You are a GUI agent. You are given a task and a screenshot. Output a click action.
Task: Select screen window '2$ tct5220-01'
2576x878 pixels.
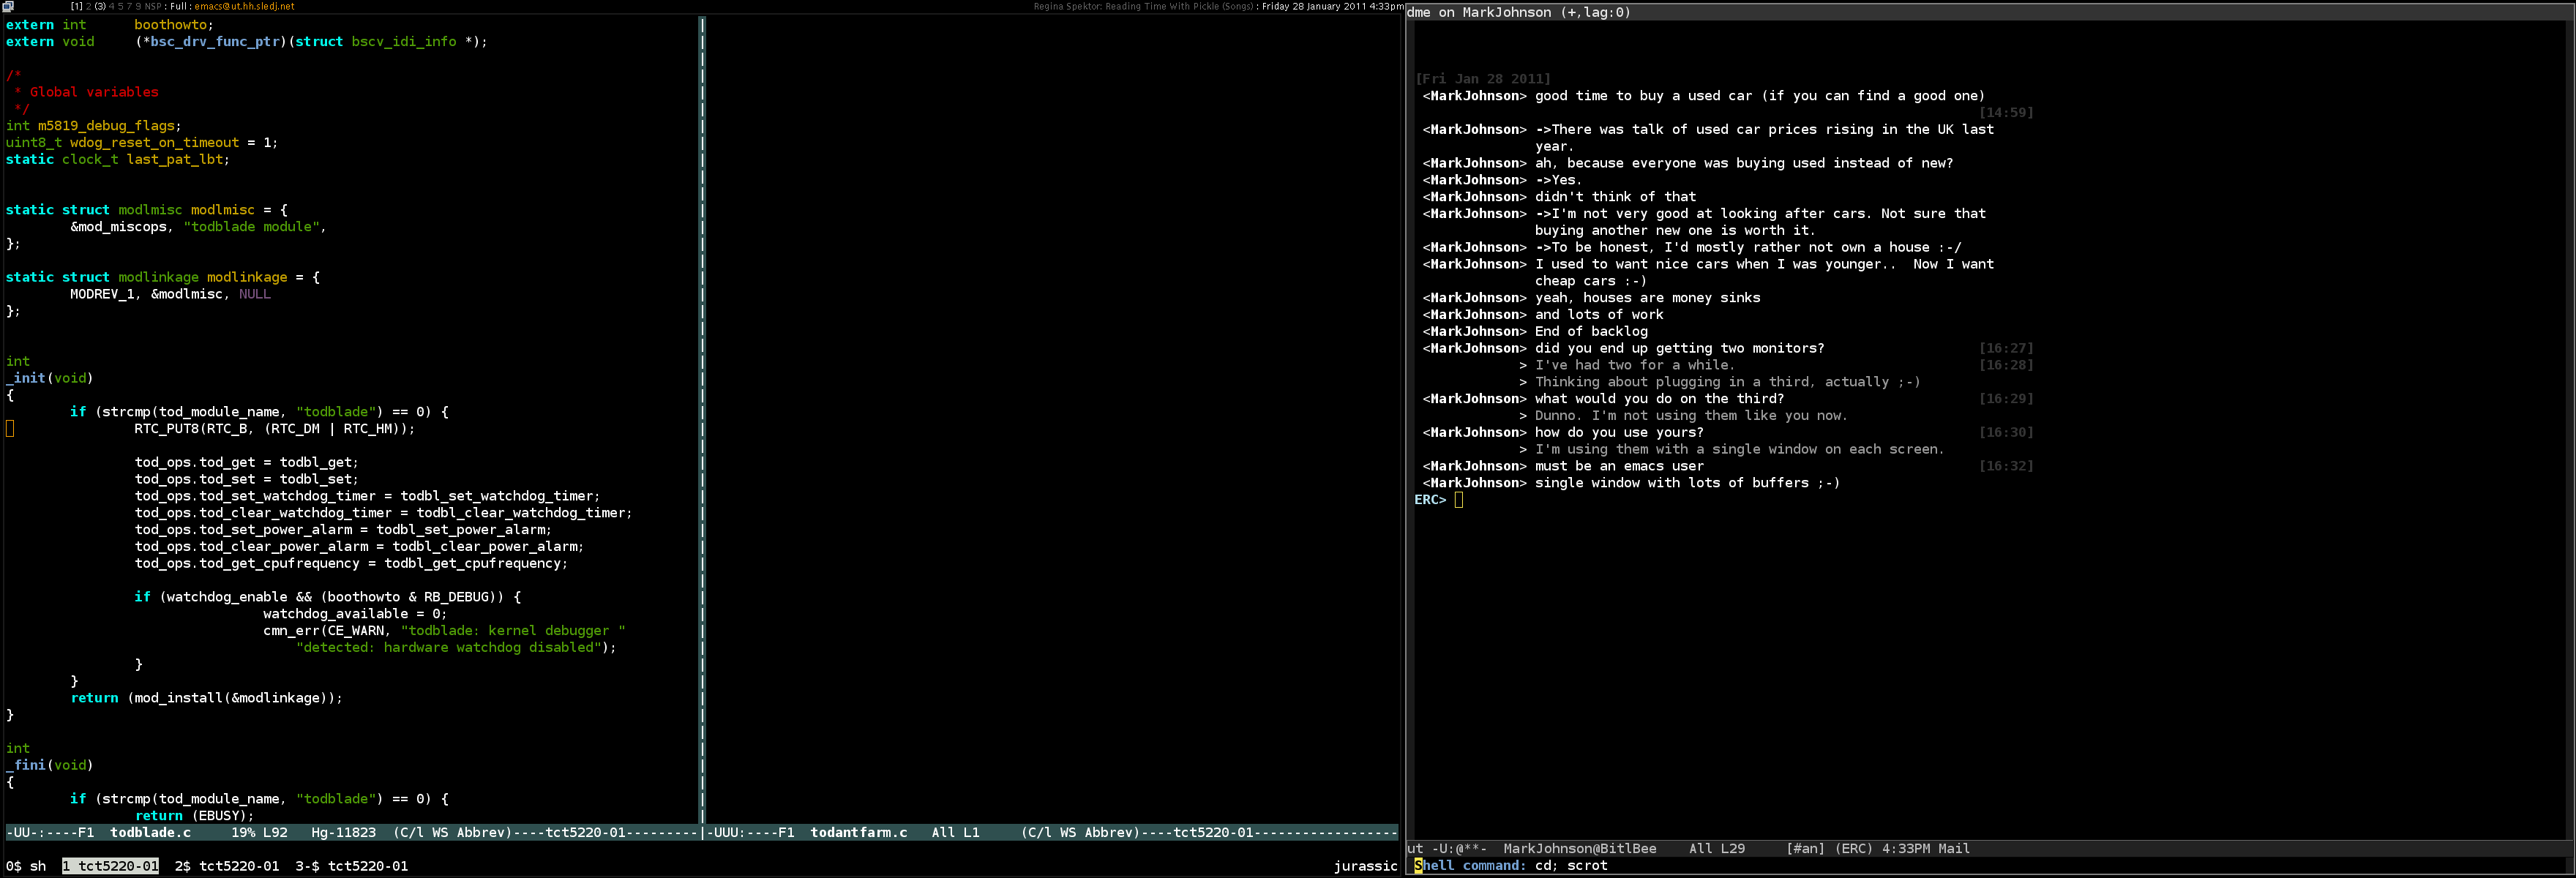[x=227, y=866]
